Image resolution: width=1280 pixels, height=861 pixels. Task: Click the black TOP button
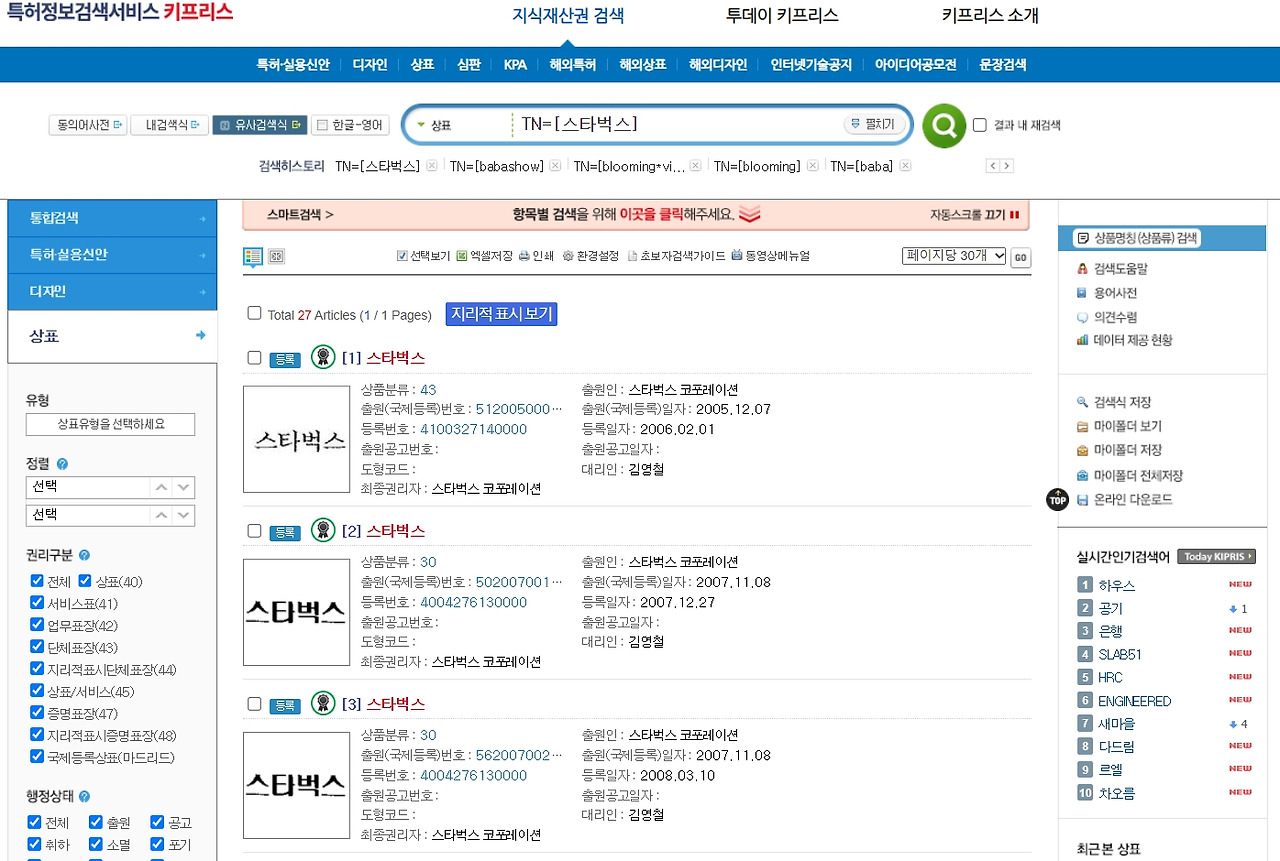point(1057,499)
